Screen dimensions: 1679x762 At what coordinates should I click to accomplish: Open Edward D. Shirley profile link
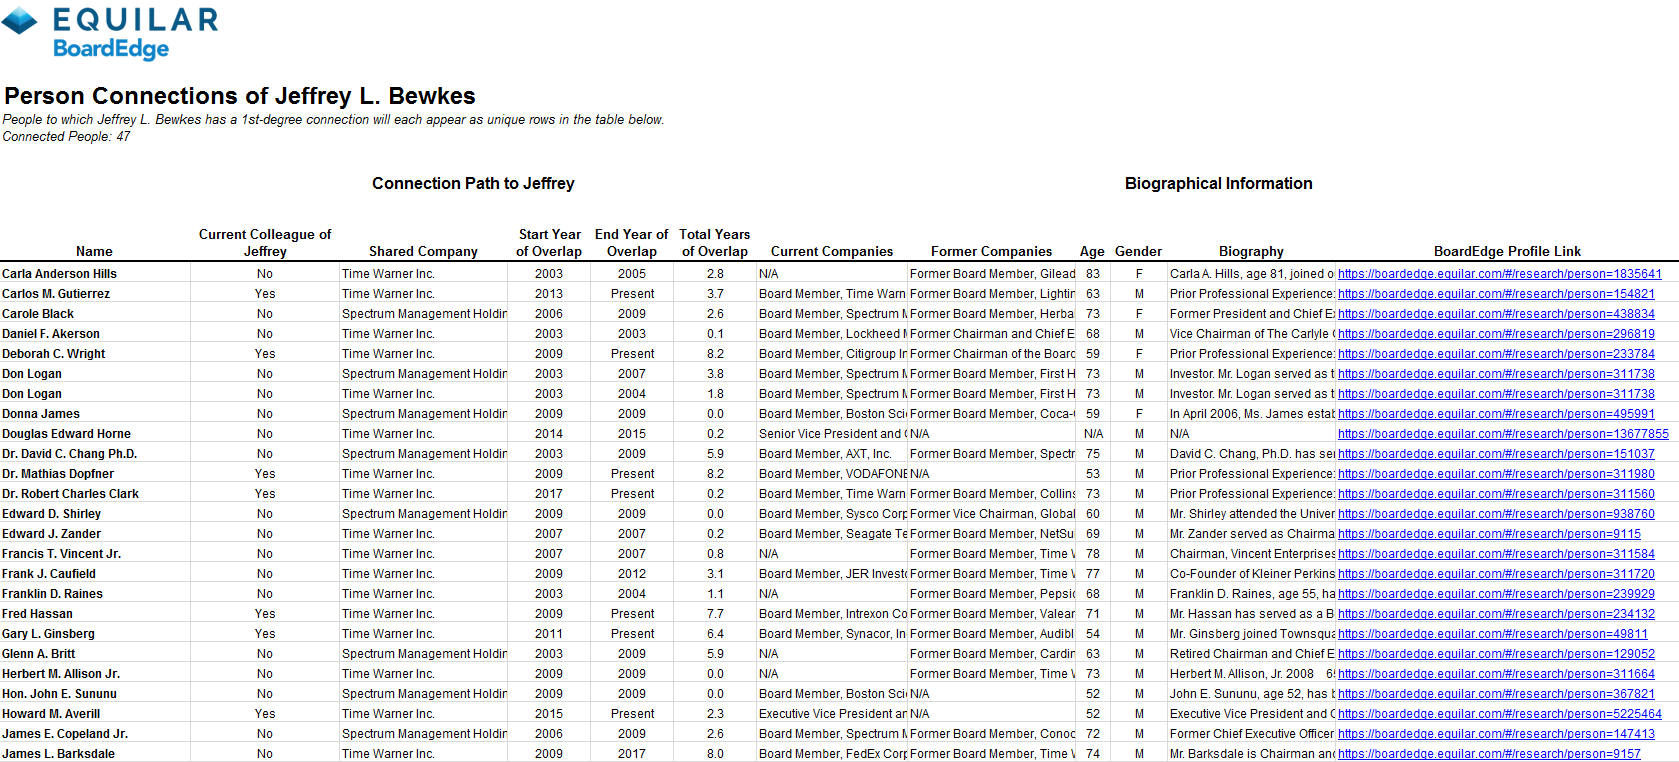(x=1496, y=514)
